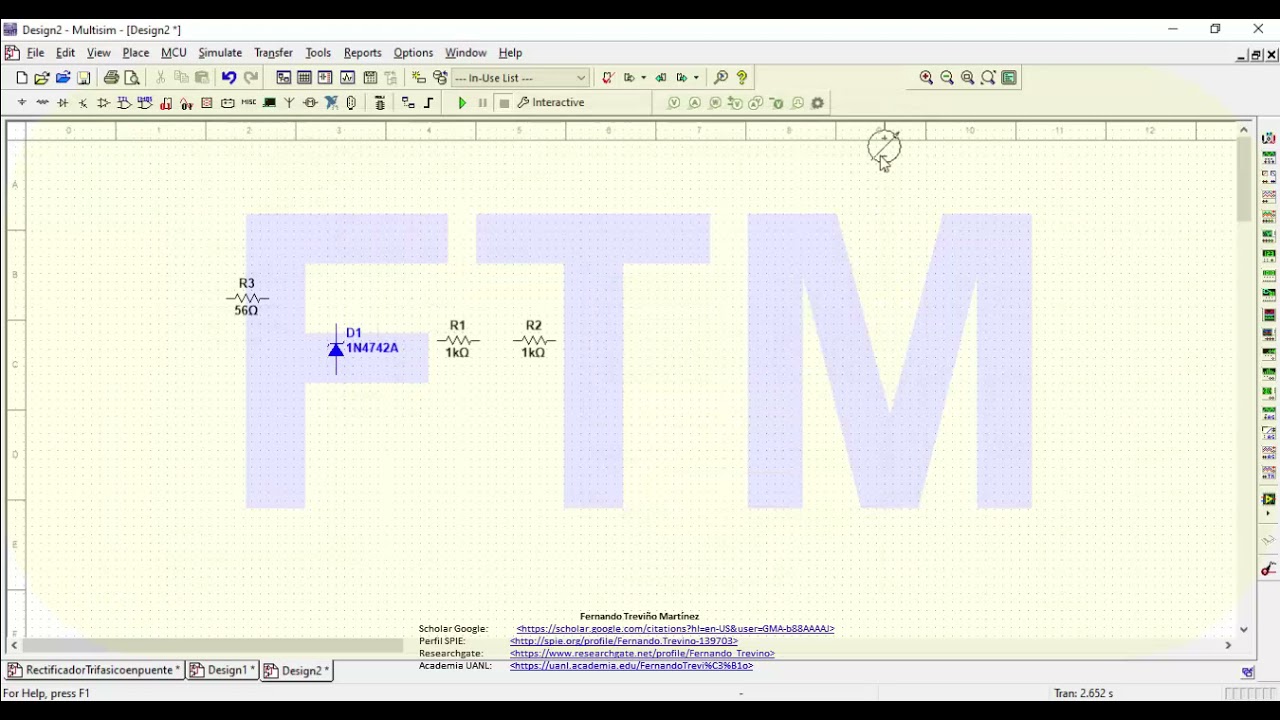Create a new design file
Image resolution: width=1280 pixels, height=720 pixels.
click(22, 78)
